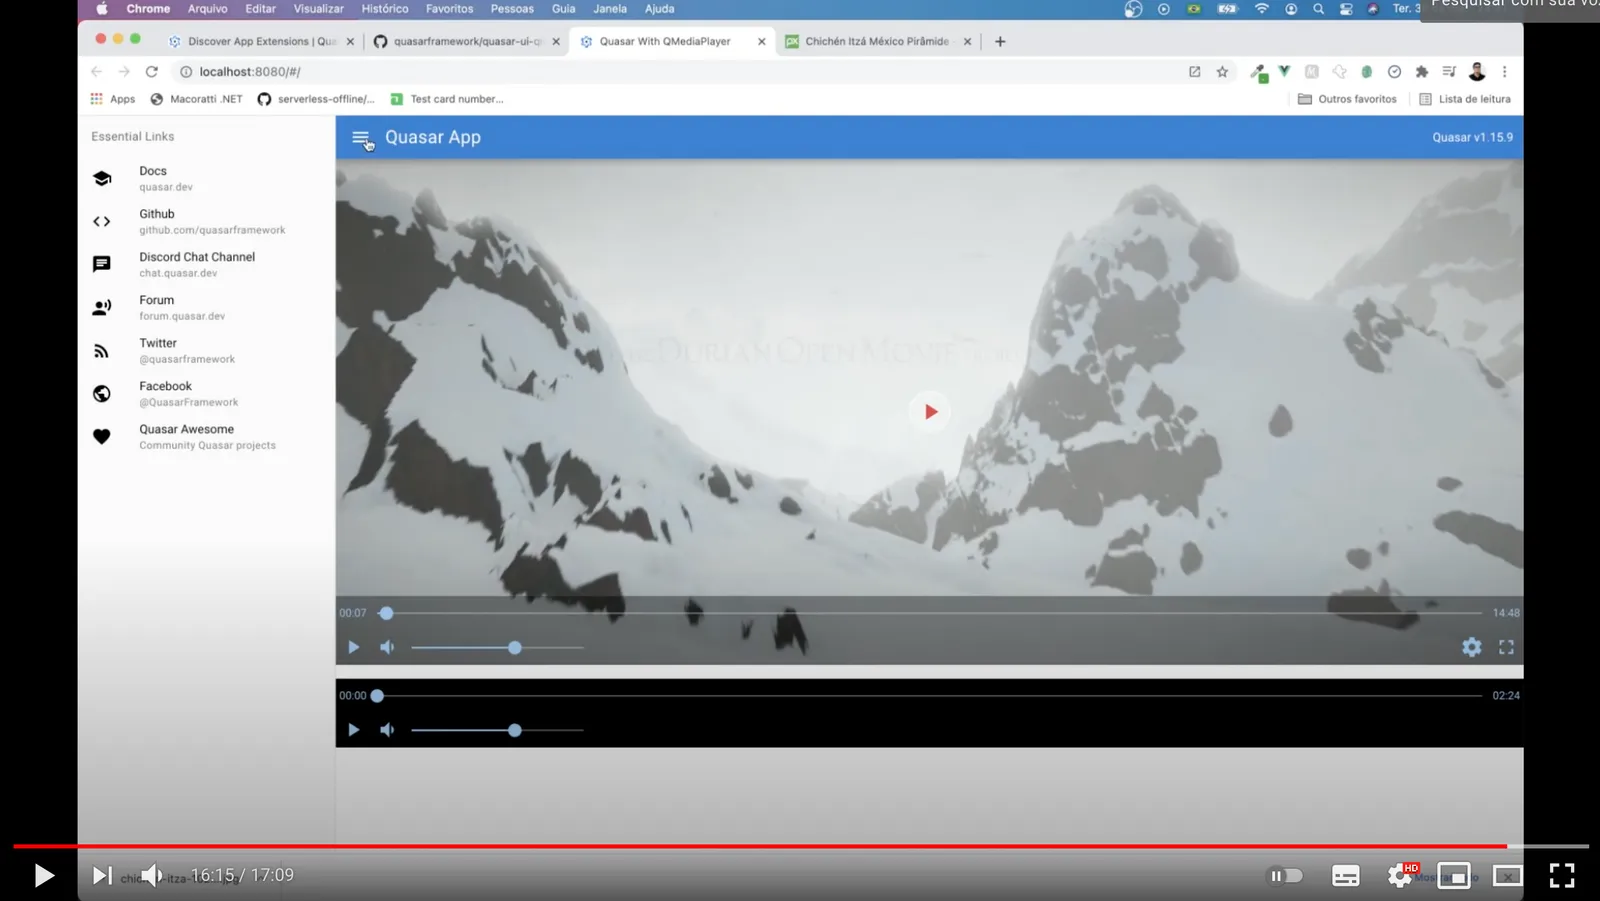1600x901 pixels.
Task: Click the Facebook globe icon
Action: click(x=102, y=394)
